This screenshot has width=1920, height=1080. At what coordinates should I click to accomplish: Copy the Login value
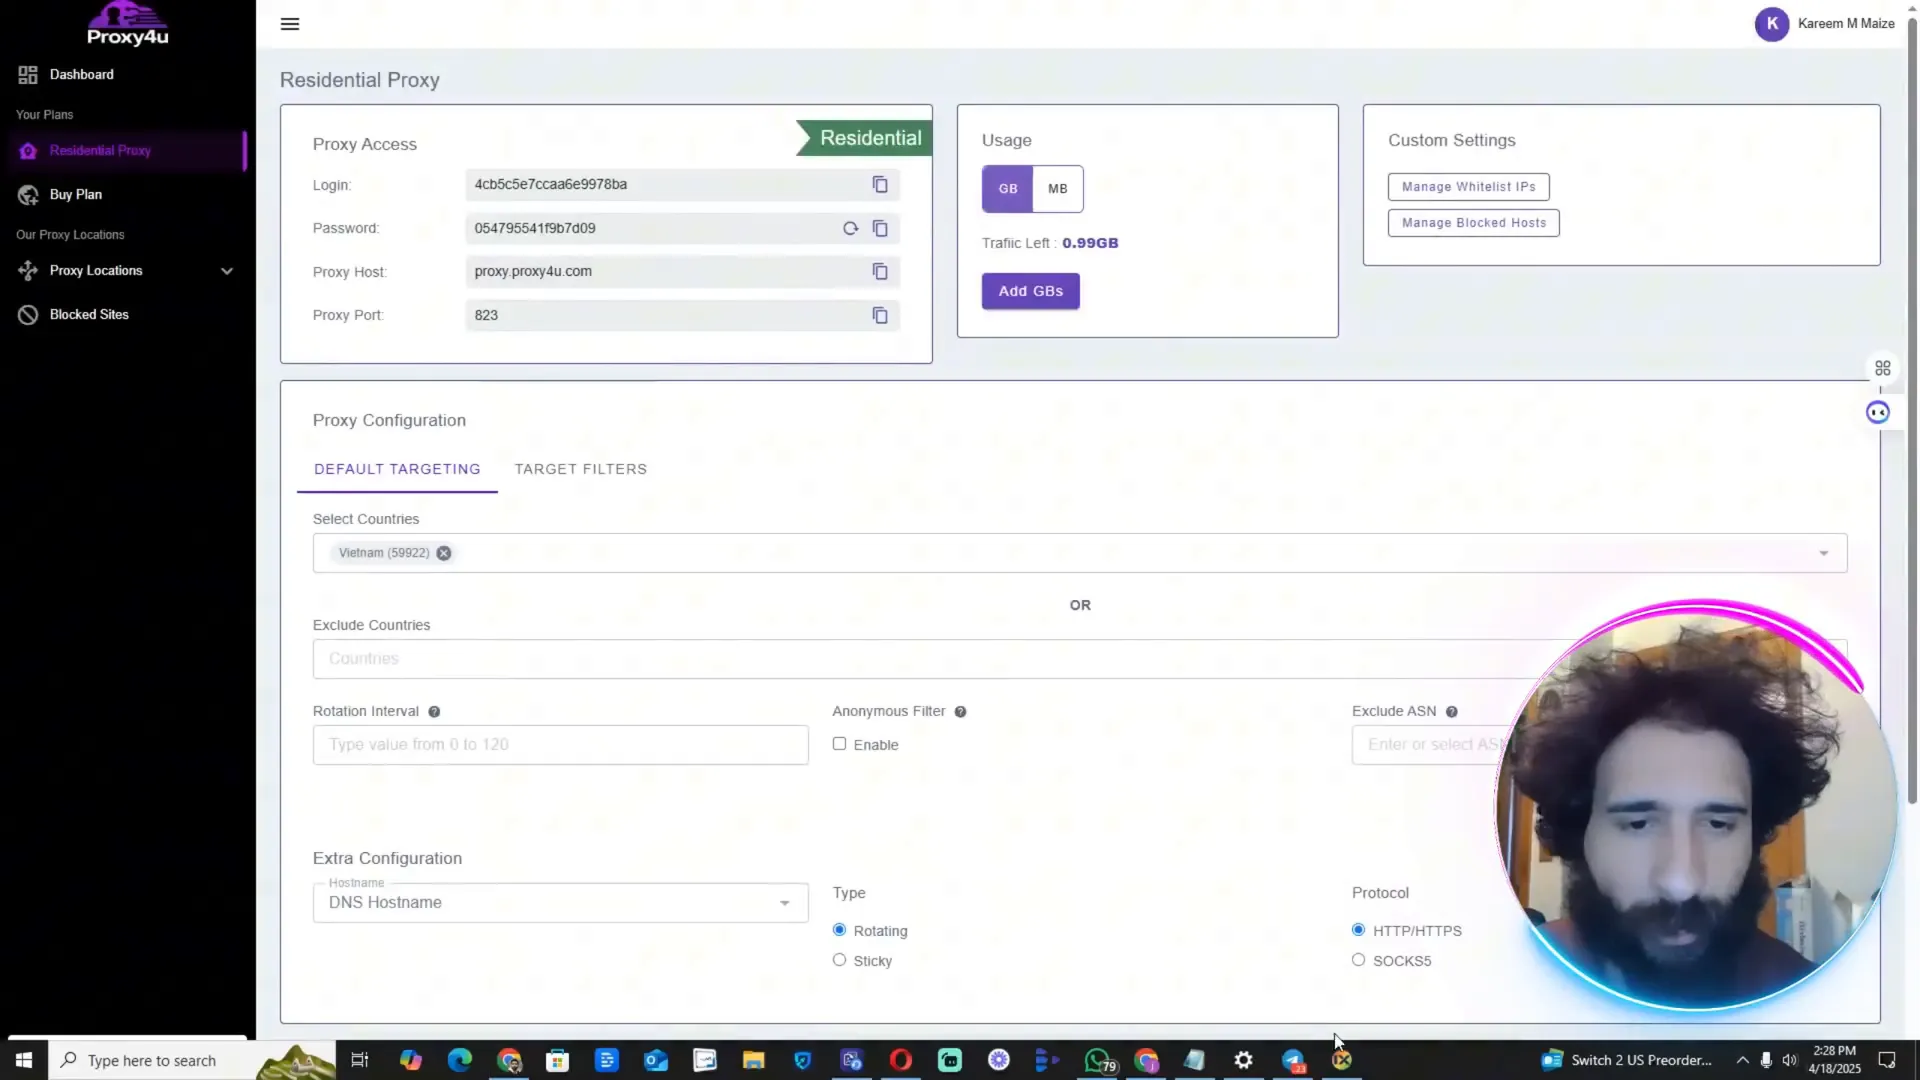point(880,185)
